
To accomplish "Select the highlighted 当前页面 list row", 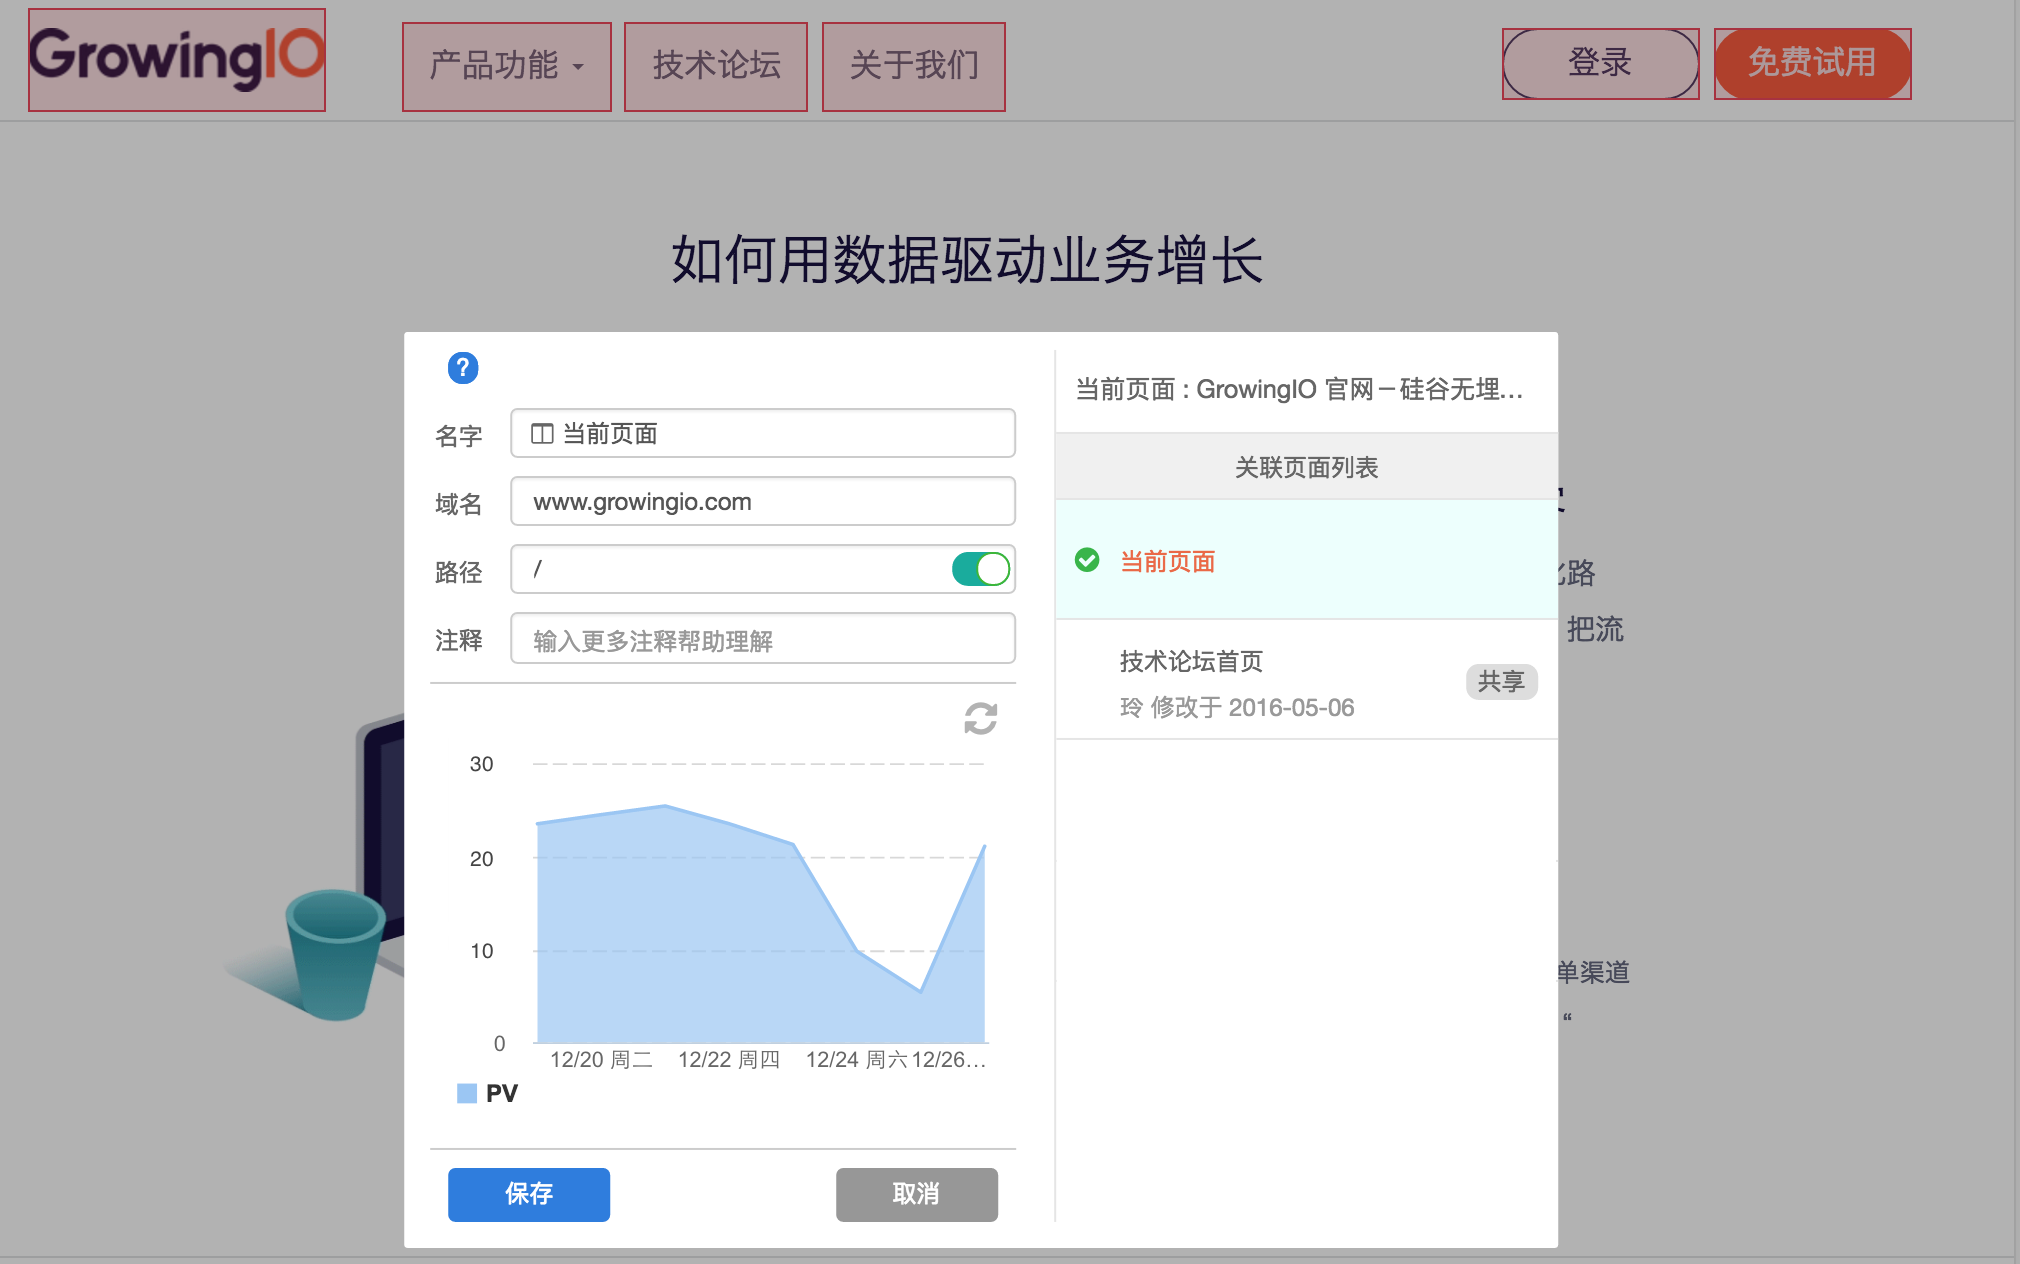I will pos(1306,560).
